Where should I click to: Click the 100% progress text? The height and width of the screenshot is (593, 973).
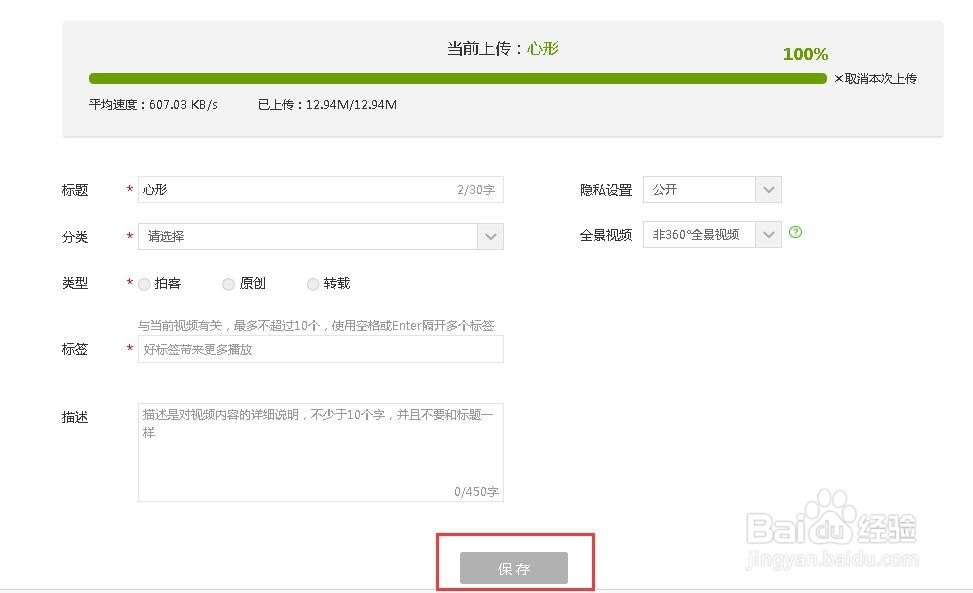coord(805,54)
